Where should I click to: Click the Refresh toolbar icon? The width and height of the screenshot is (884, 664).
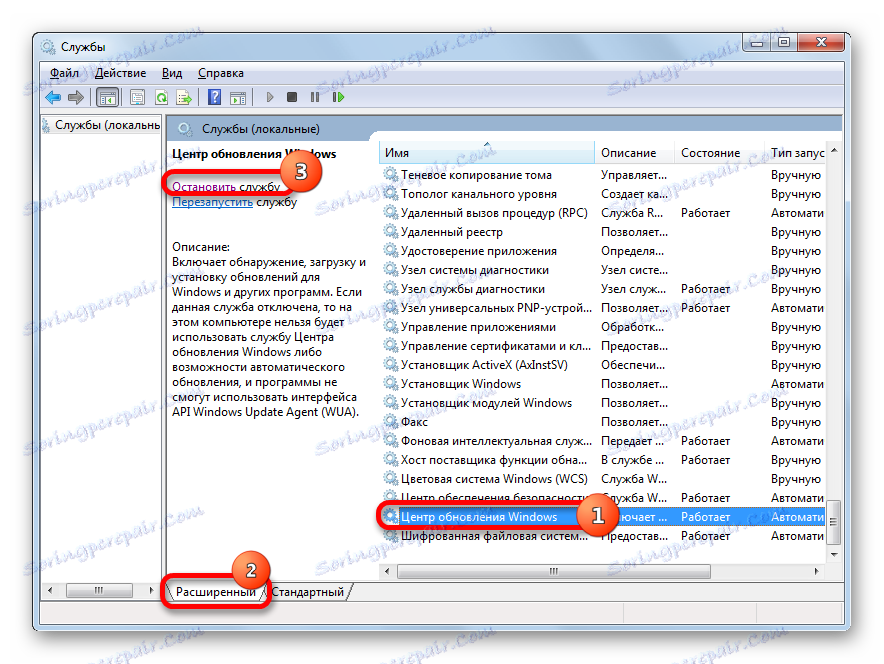coord(161,98)
